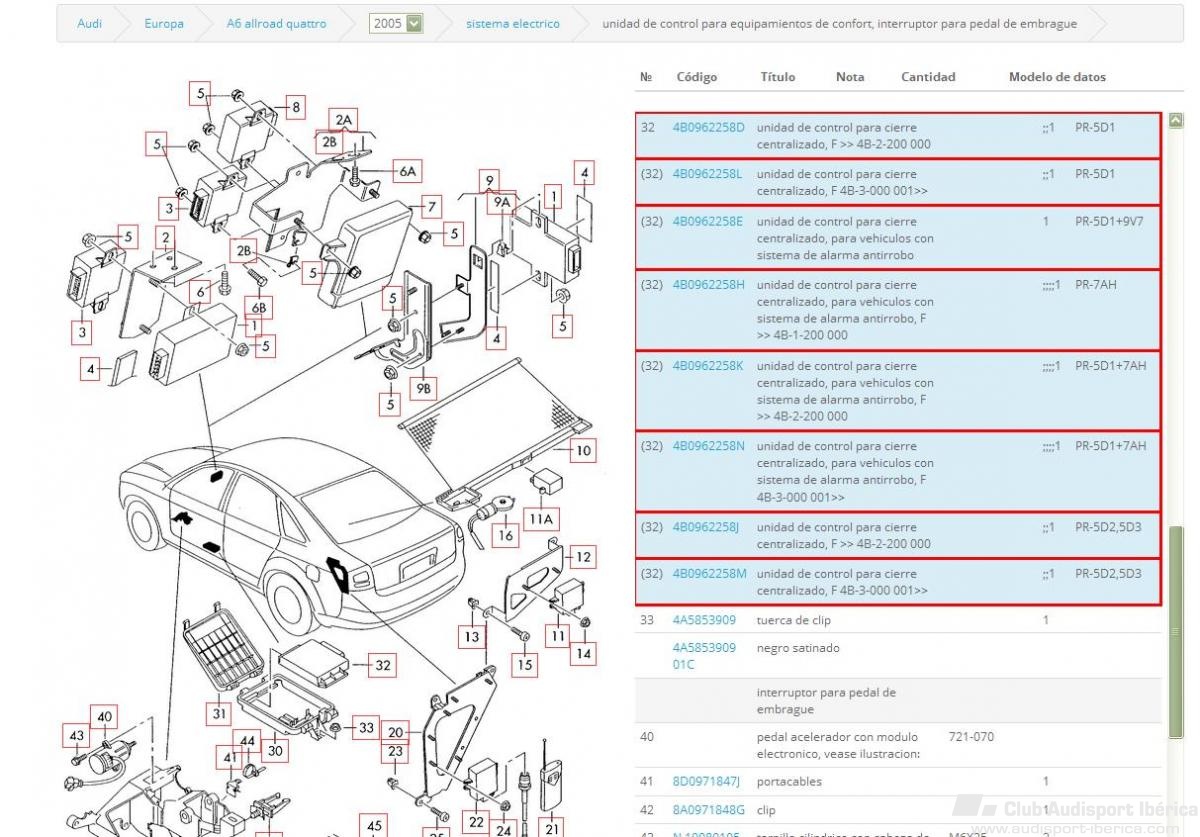Click the PR-7AH data model value
1200x837 pixels.
tap(1096, 284)
